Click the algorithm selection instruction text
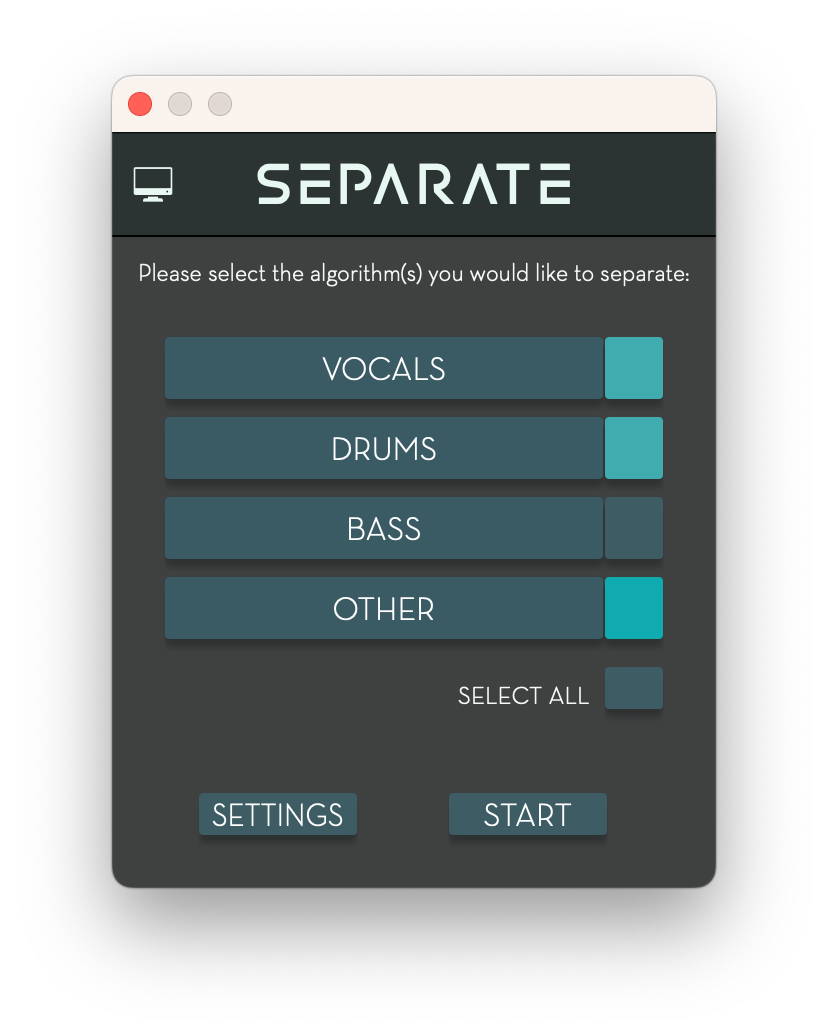This screenshot has width=828, height=1036. pyautogui.click(x=414, y=273)
